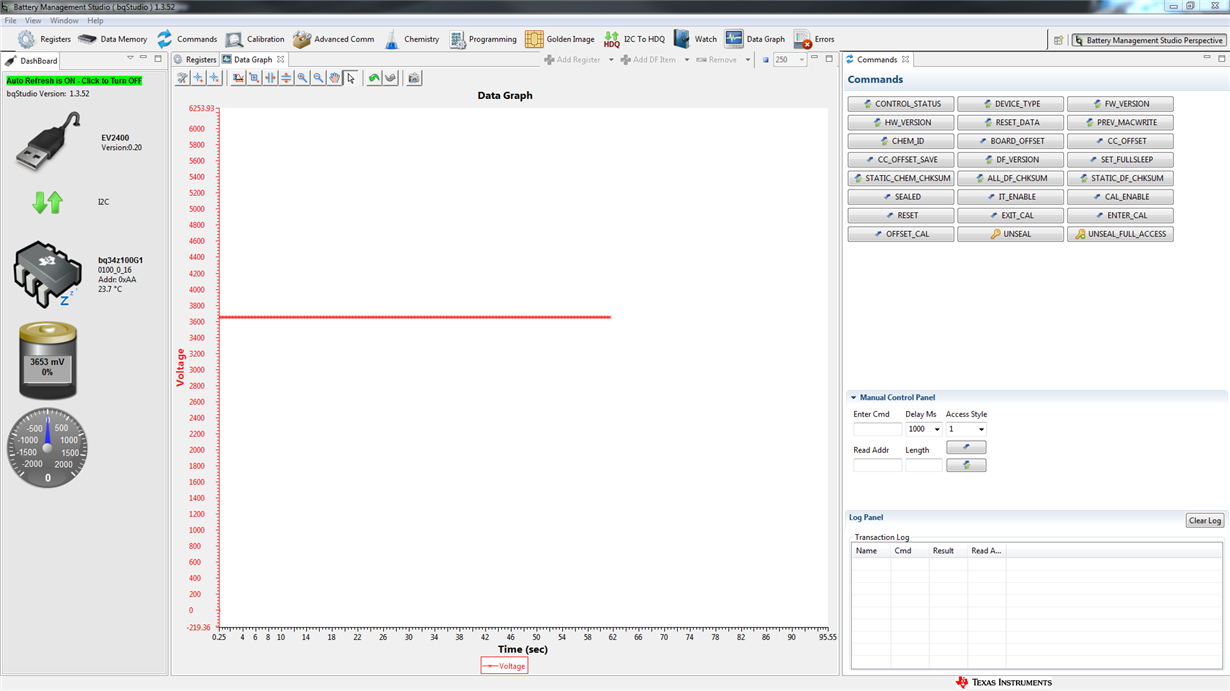Click the graph properties tools icon
Viewport: 1230px width, 691px height.
[x=183, y=78]
